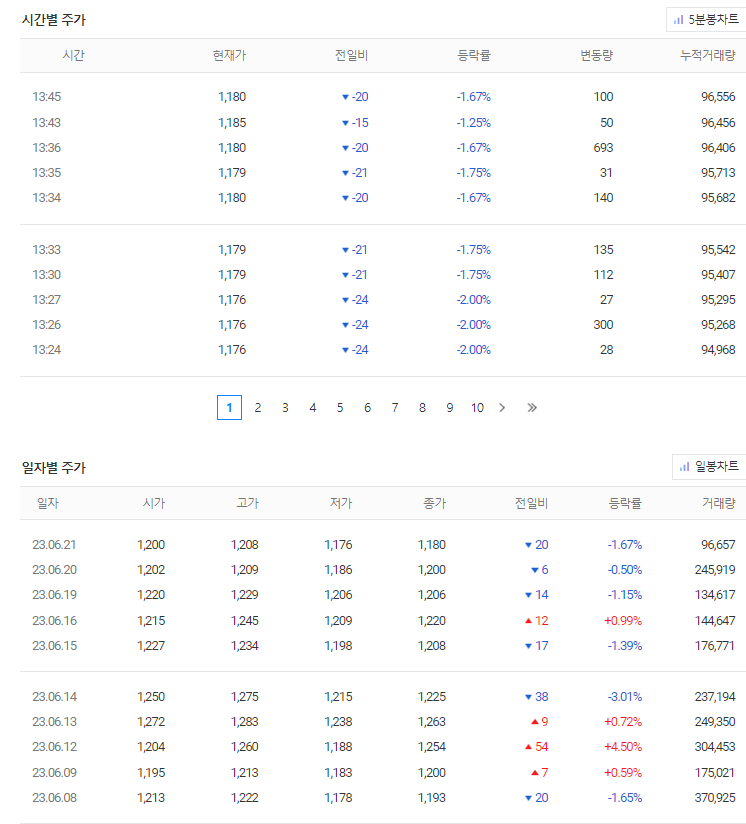Click the bar-chart icon in 5분봉차트
The height and width of the screenshot is (824, 746).
(678, 20)
